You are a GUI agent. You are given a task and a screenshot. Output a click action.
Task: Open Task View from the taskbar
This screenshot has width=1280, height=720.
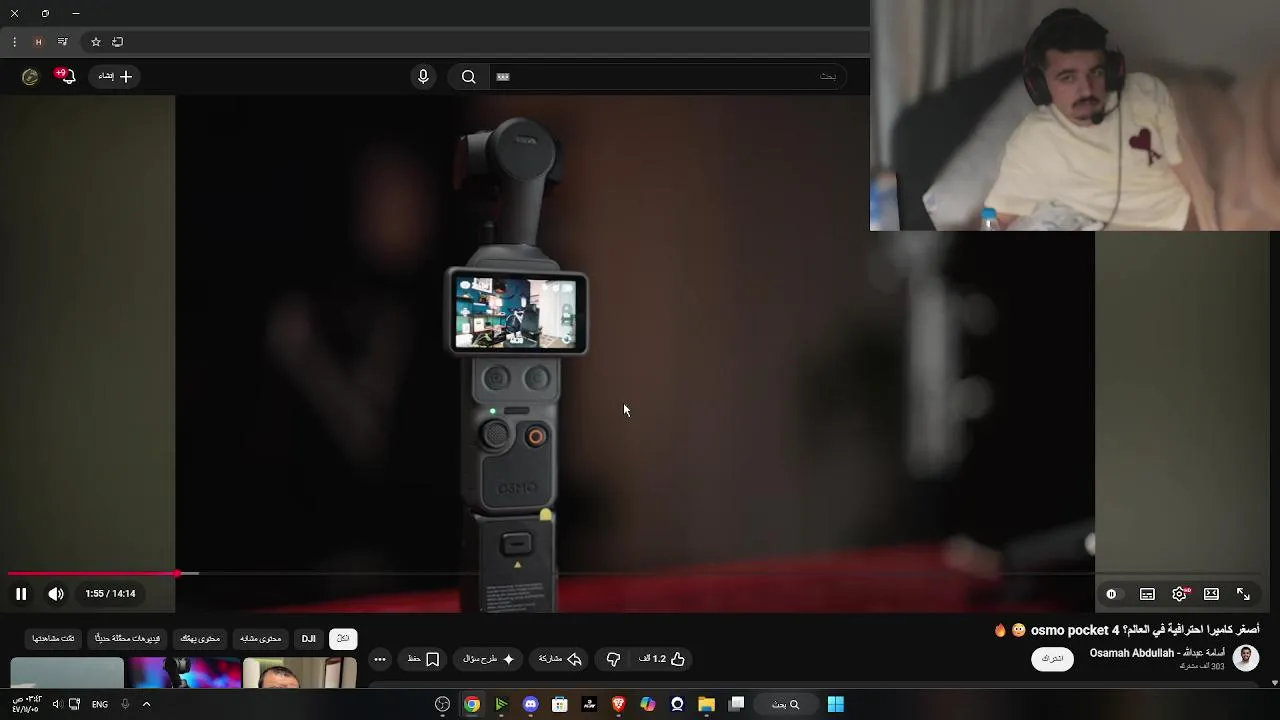coord(737,704)
